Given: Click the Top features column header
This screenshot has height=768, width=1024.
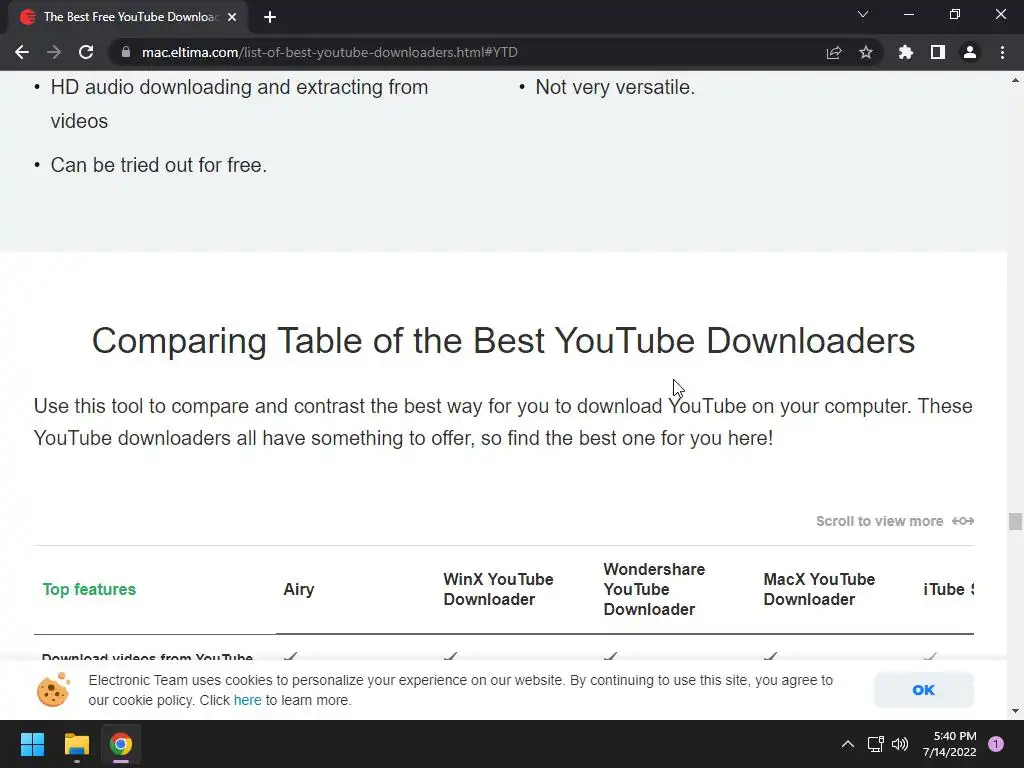Looking at the screenshot, I should 89,589.
